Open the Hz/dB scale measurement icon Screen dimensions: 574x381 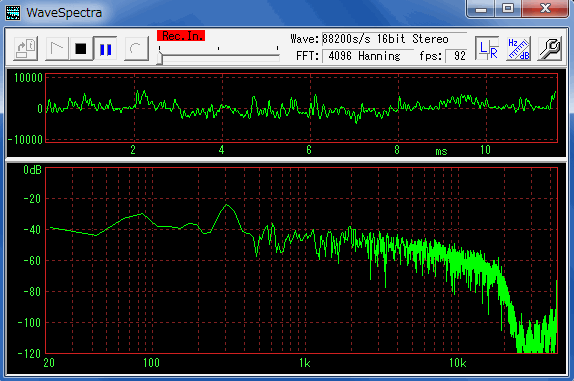click(519, 49)
